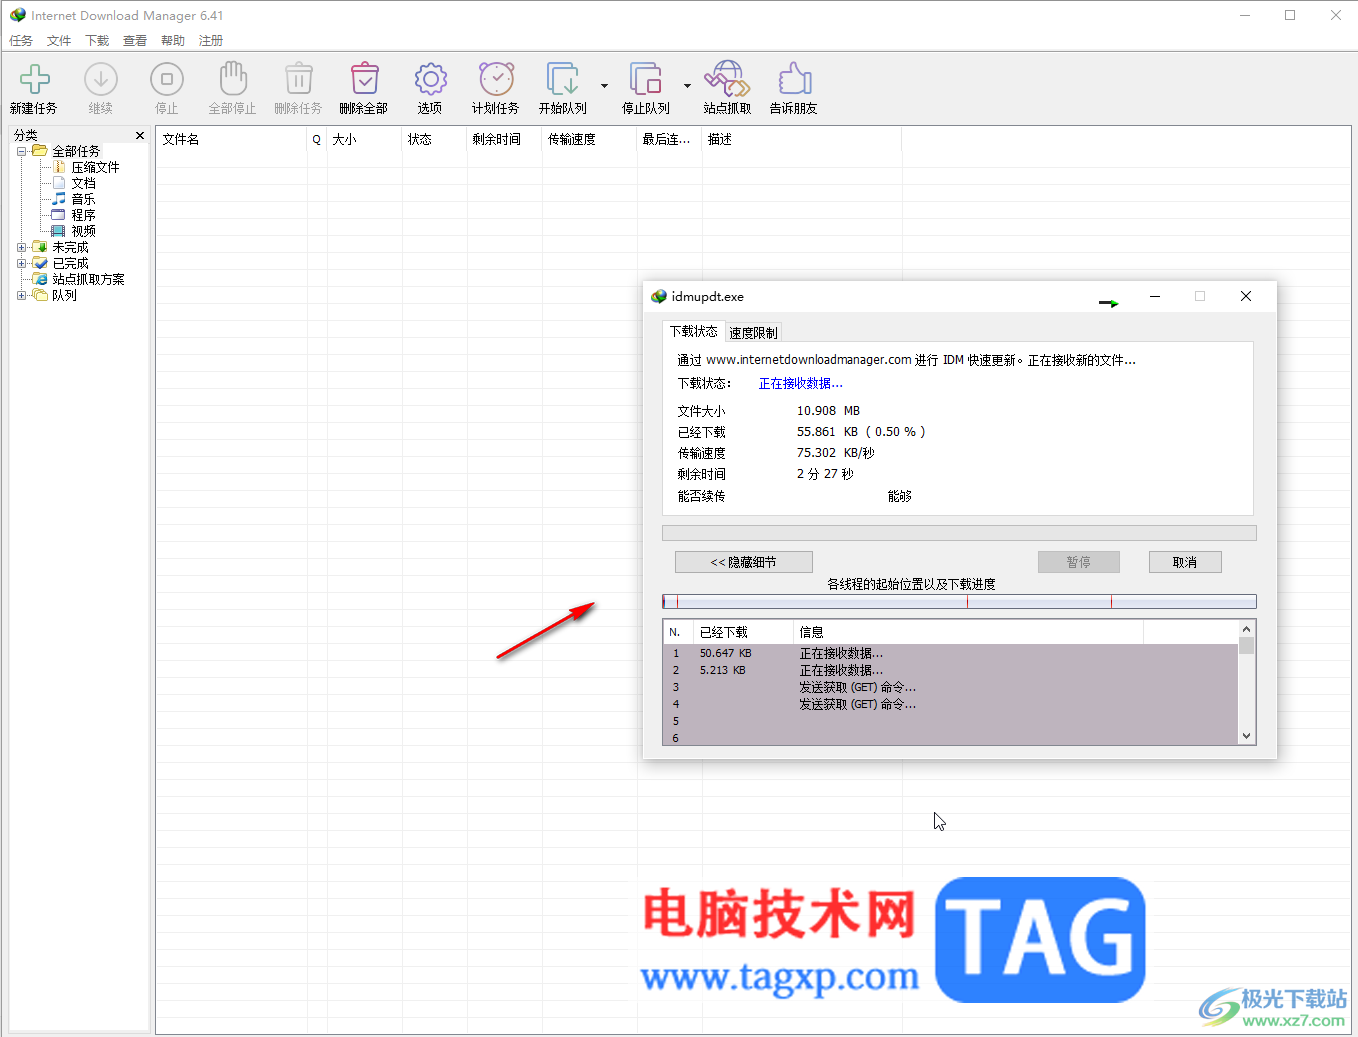1358x1037 pixels.
Task: Click the 告诉朋友 (tell a friend) thumbs-up icon
Action: tap(794, 79)
